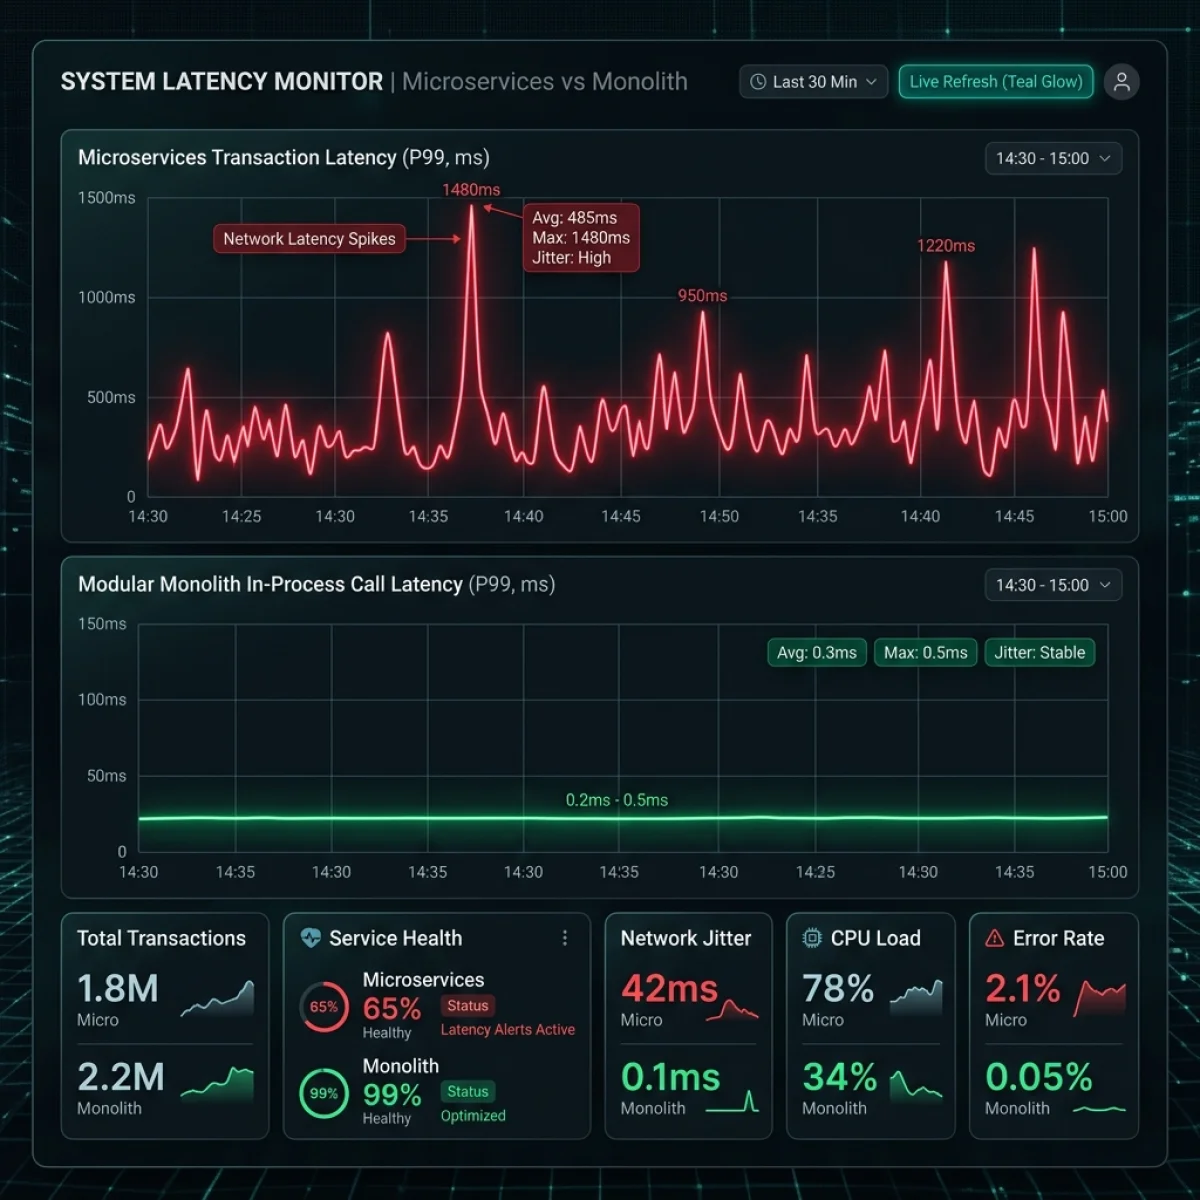
Task: Click the red Status badge under Microservices
Action: coord(468,1006)
